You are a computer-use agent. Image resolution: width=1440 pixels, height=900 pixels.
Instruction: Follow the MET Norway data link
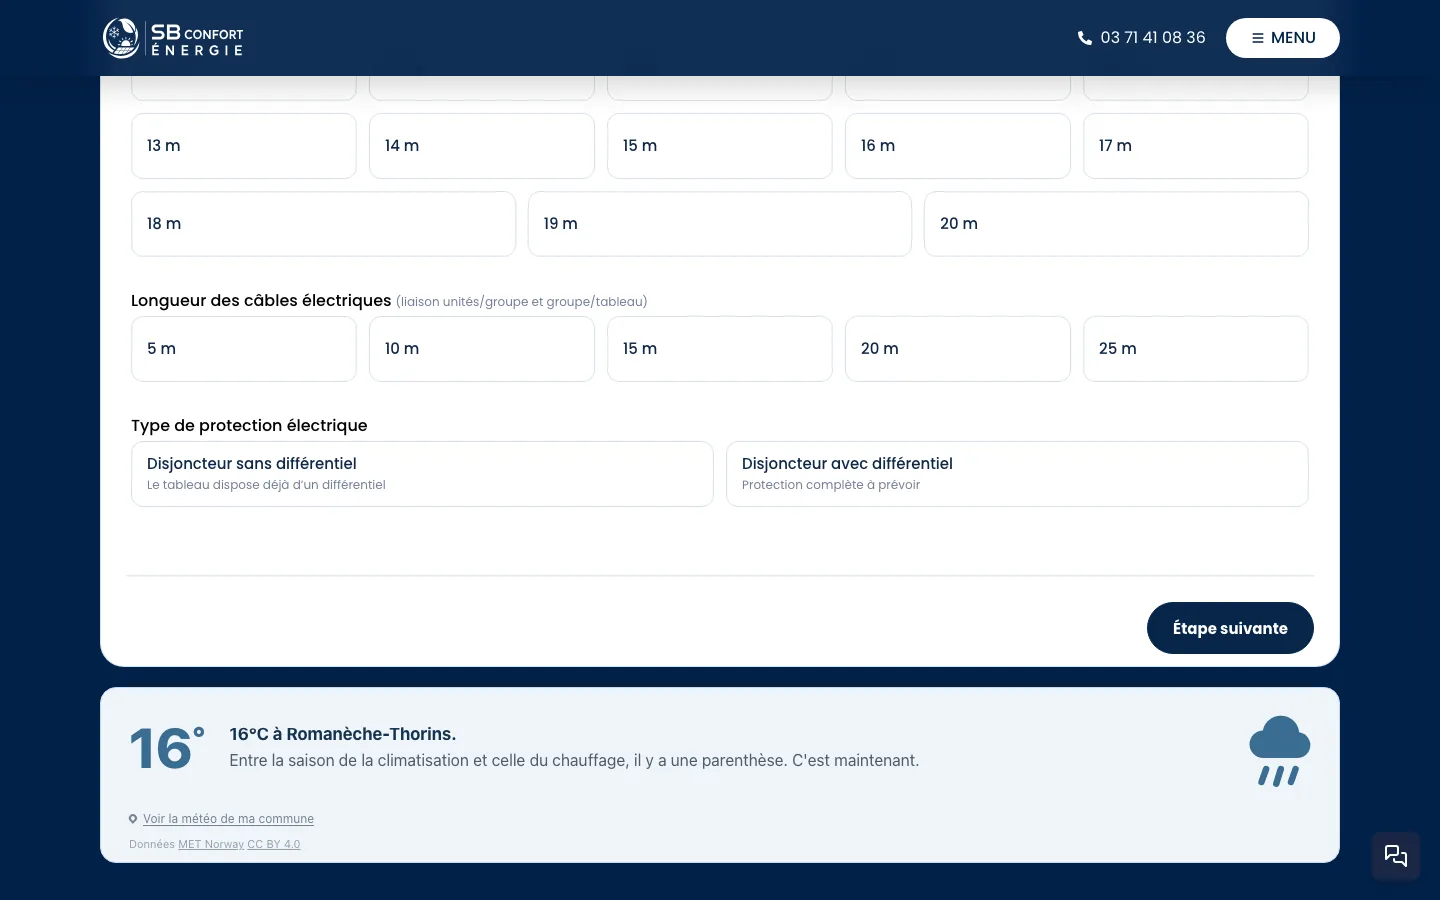[211, 845]
